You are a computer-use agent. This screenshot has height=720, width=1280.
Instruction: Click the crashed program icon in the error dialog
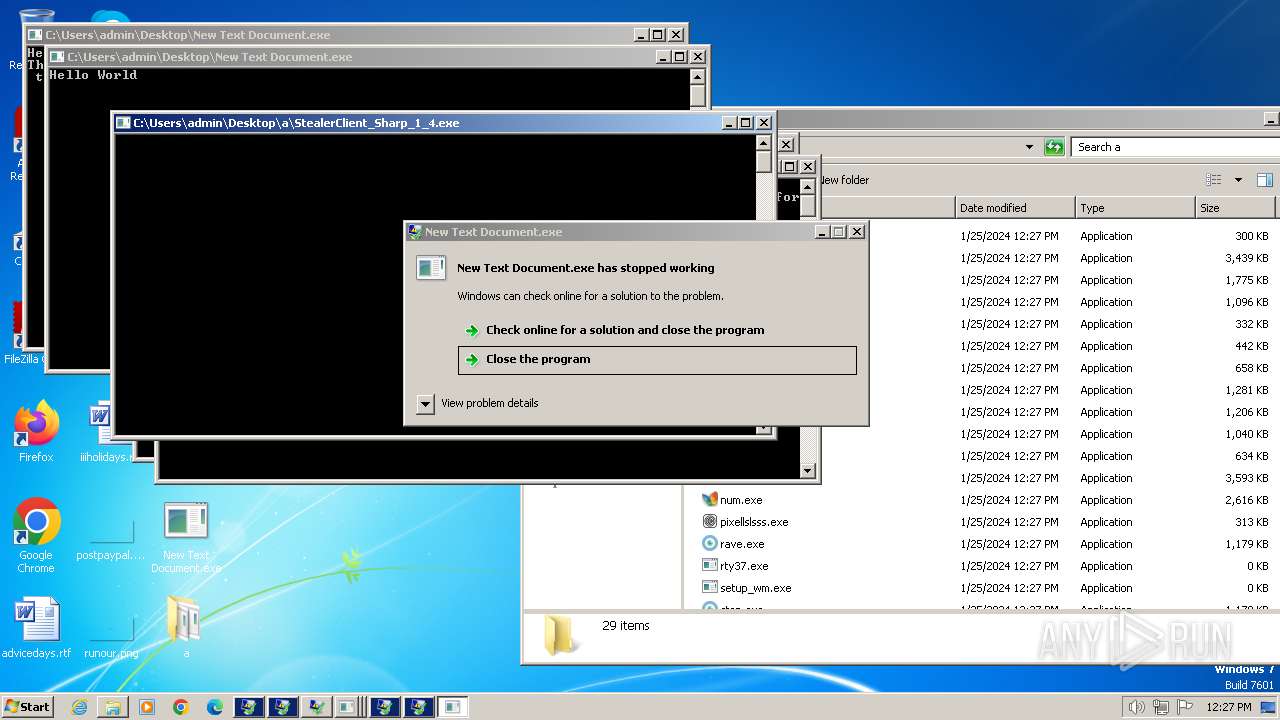coord(431,268)
